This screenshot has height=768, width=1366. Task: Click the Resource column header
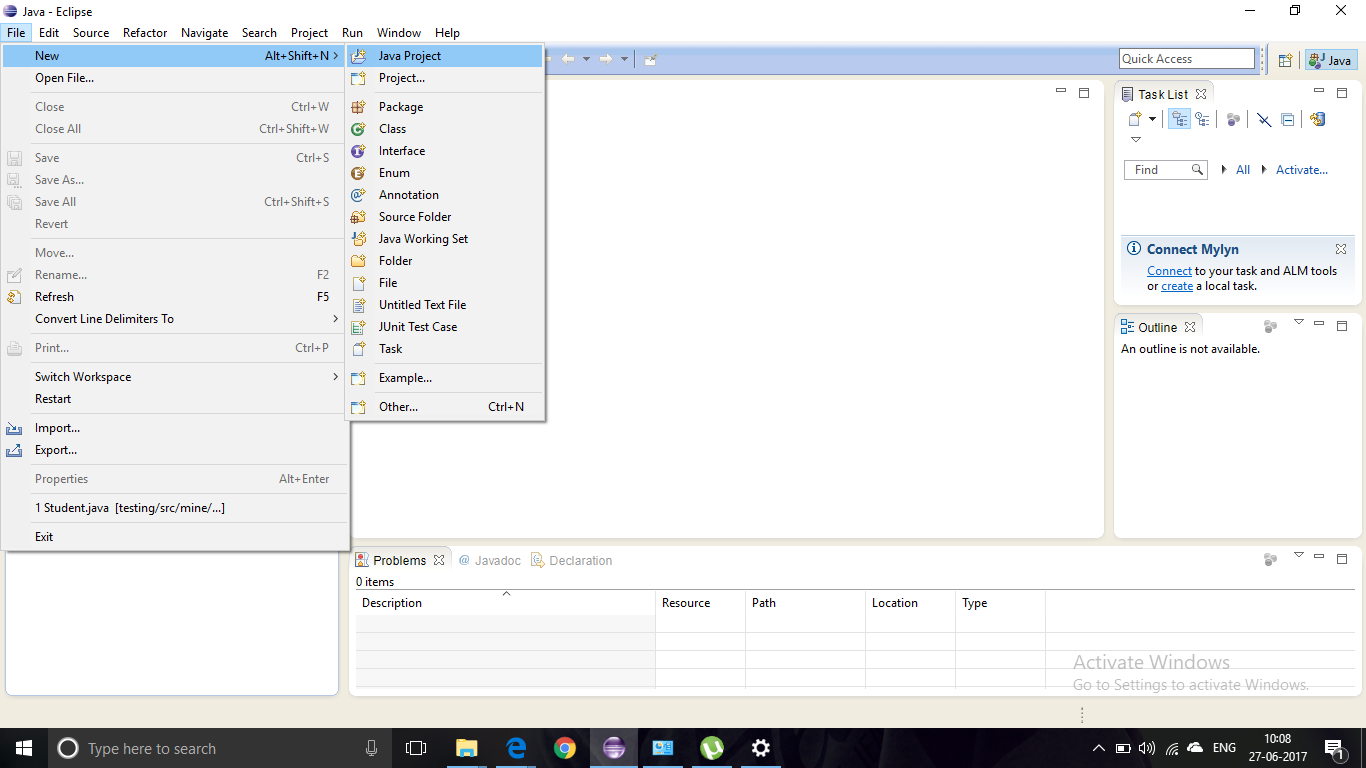coord(700,603)
